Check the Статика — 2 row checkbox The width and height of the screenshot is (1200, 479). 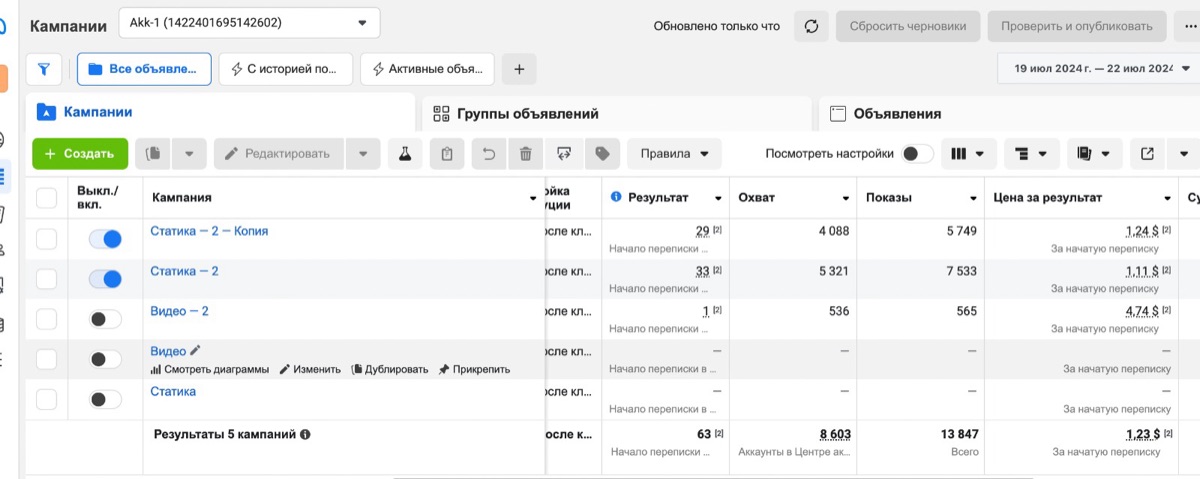pyautogui.click(x=46, y=279)
